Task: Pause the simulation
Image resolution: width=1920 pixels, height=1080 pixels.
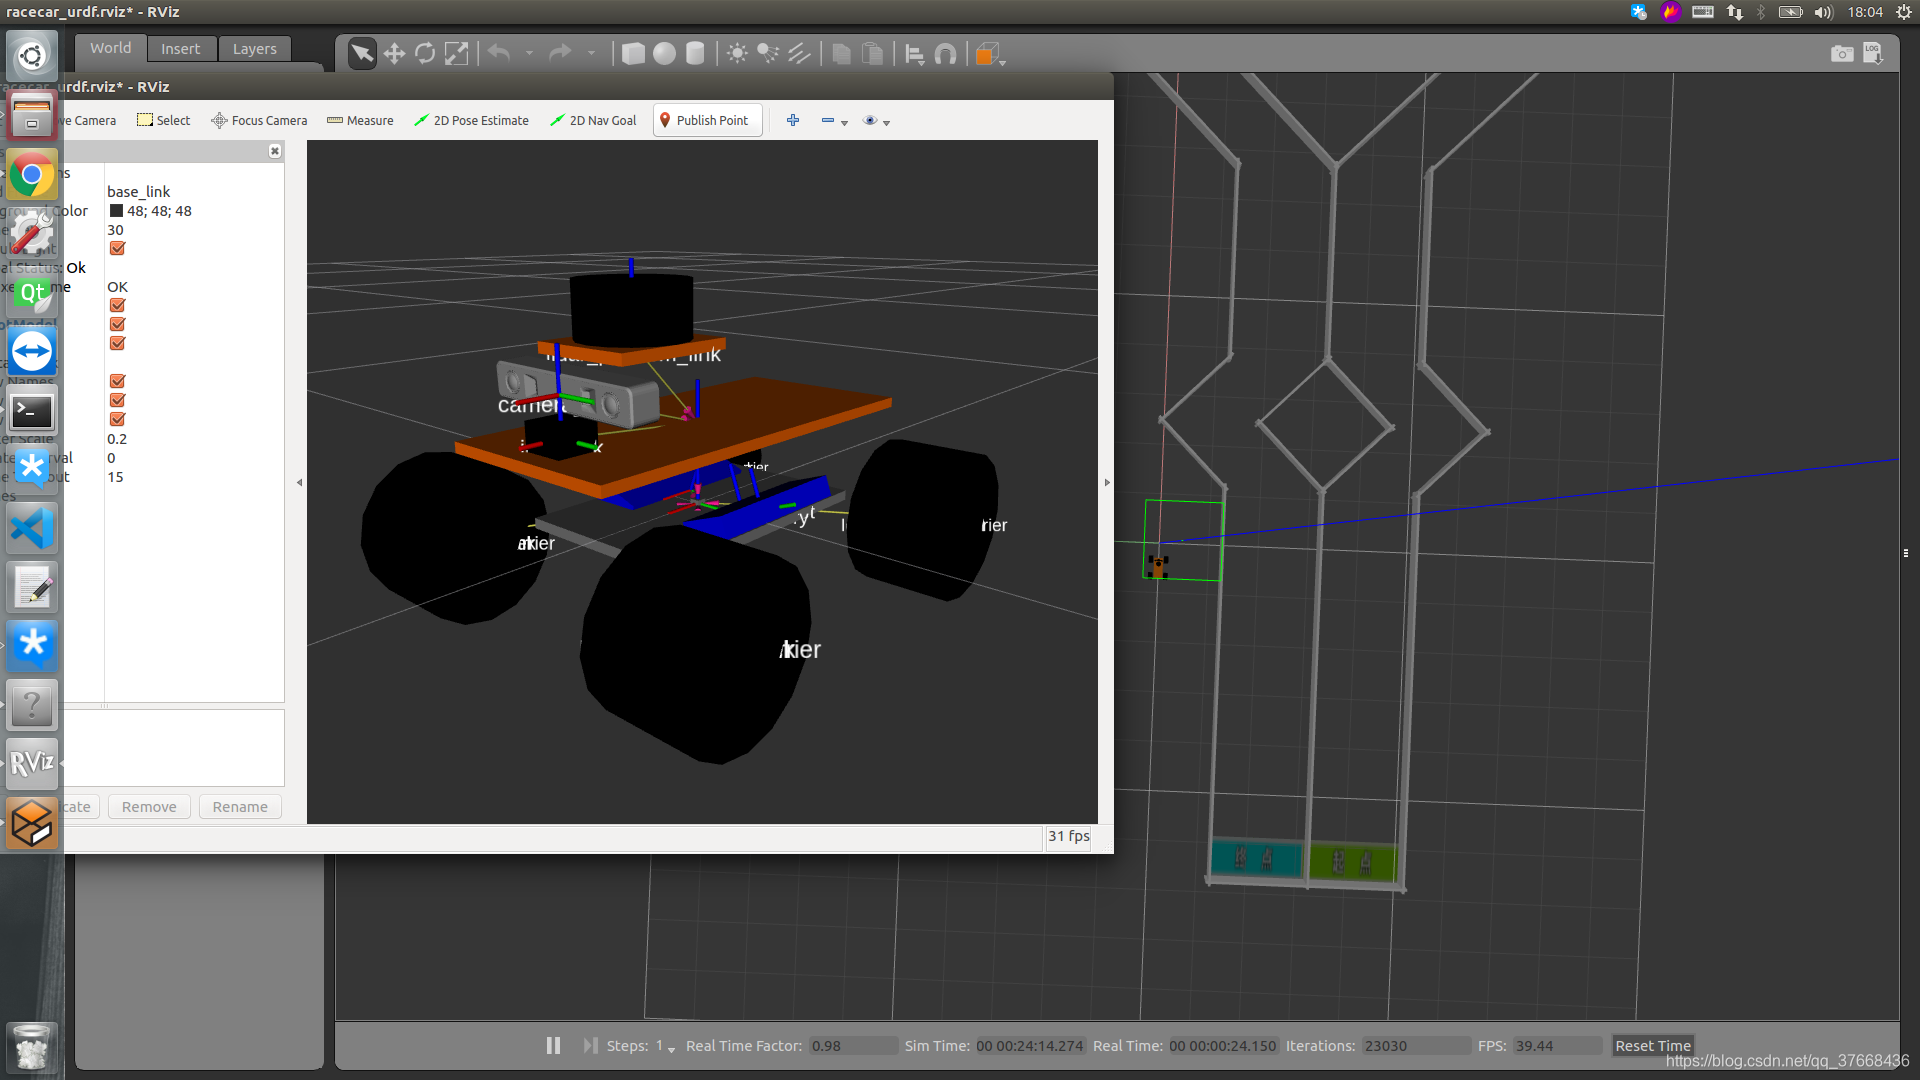Action: click(x=553, y=1045)
